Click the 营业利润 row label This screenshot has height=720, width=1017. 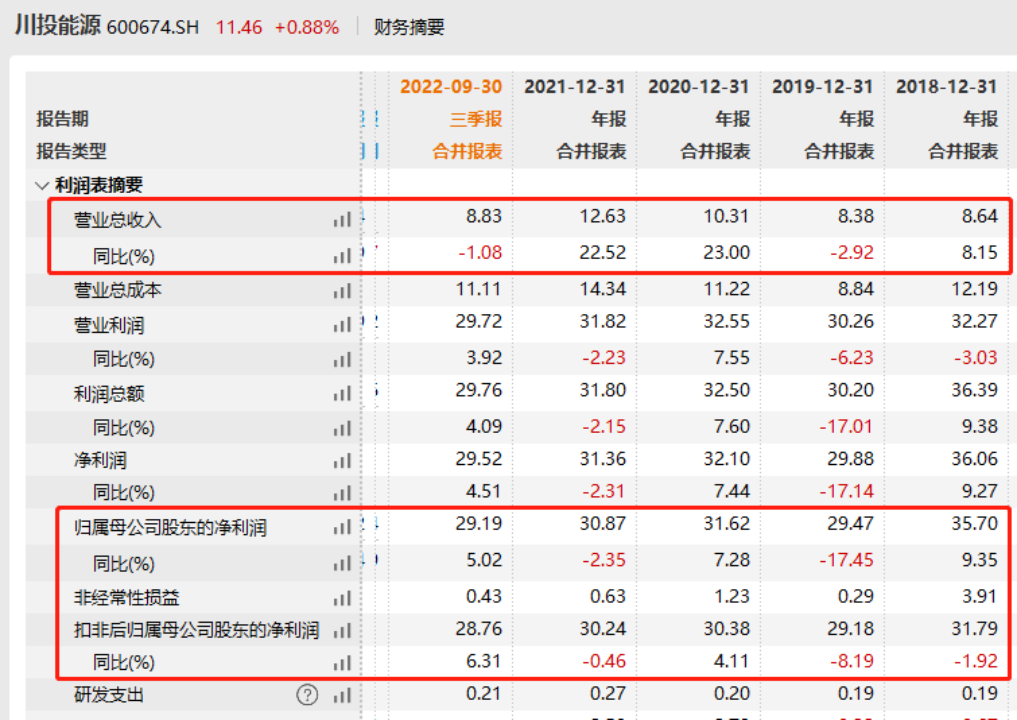[108, 325]
